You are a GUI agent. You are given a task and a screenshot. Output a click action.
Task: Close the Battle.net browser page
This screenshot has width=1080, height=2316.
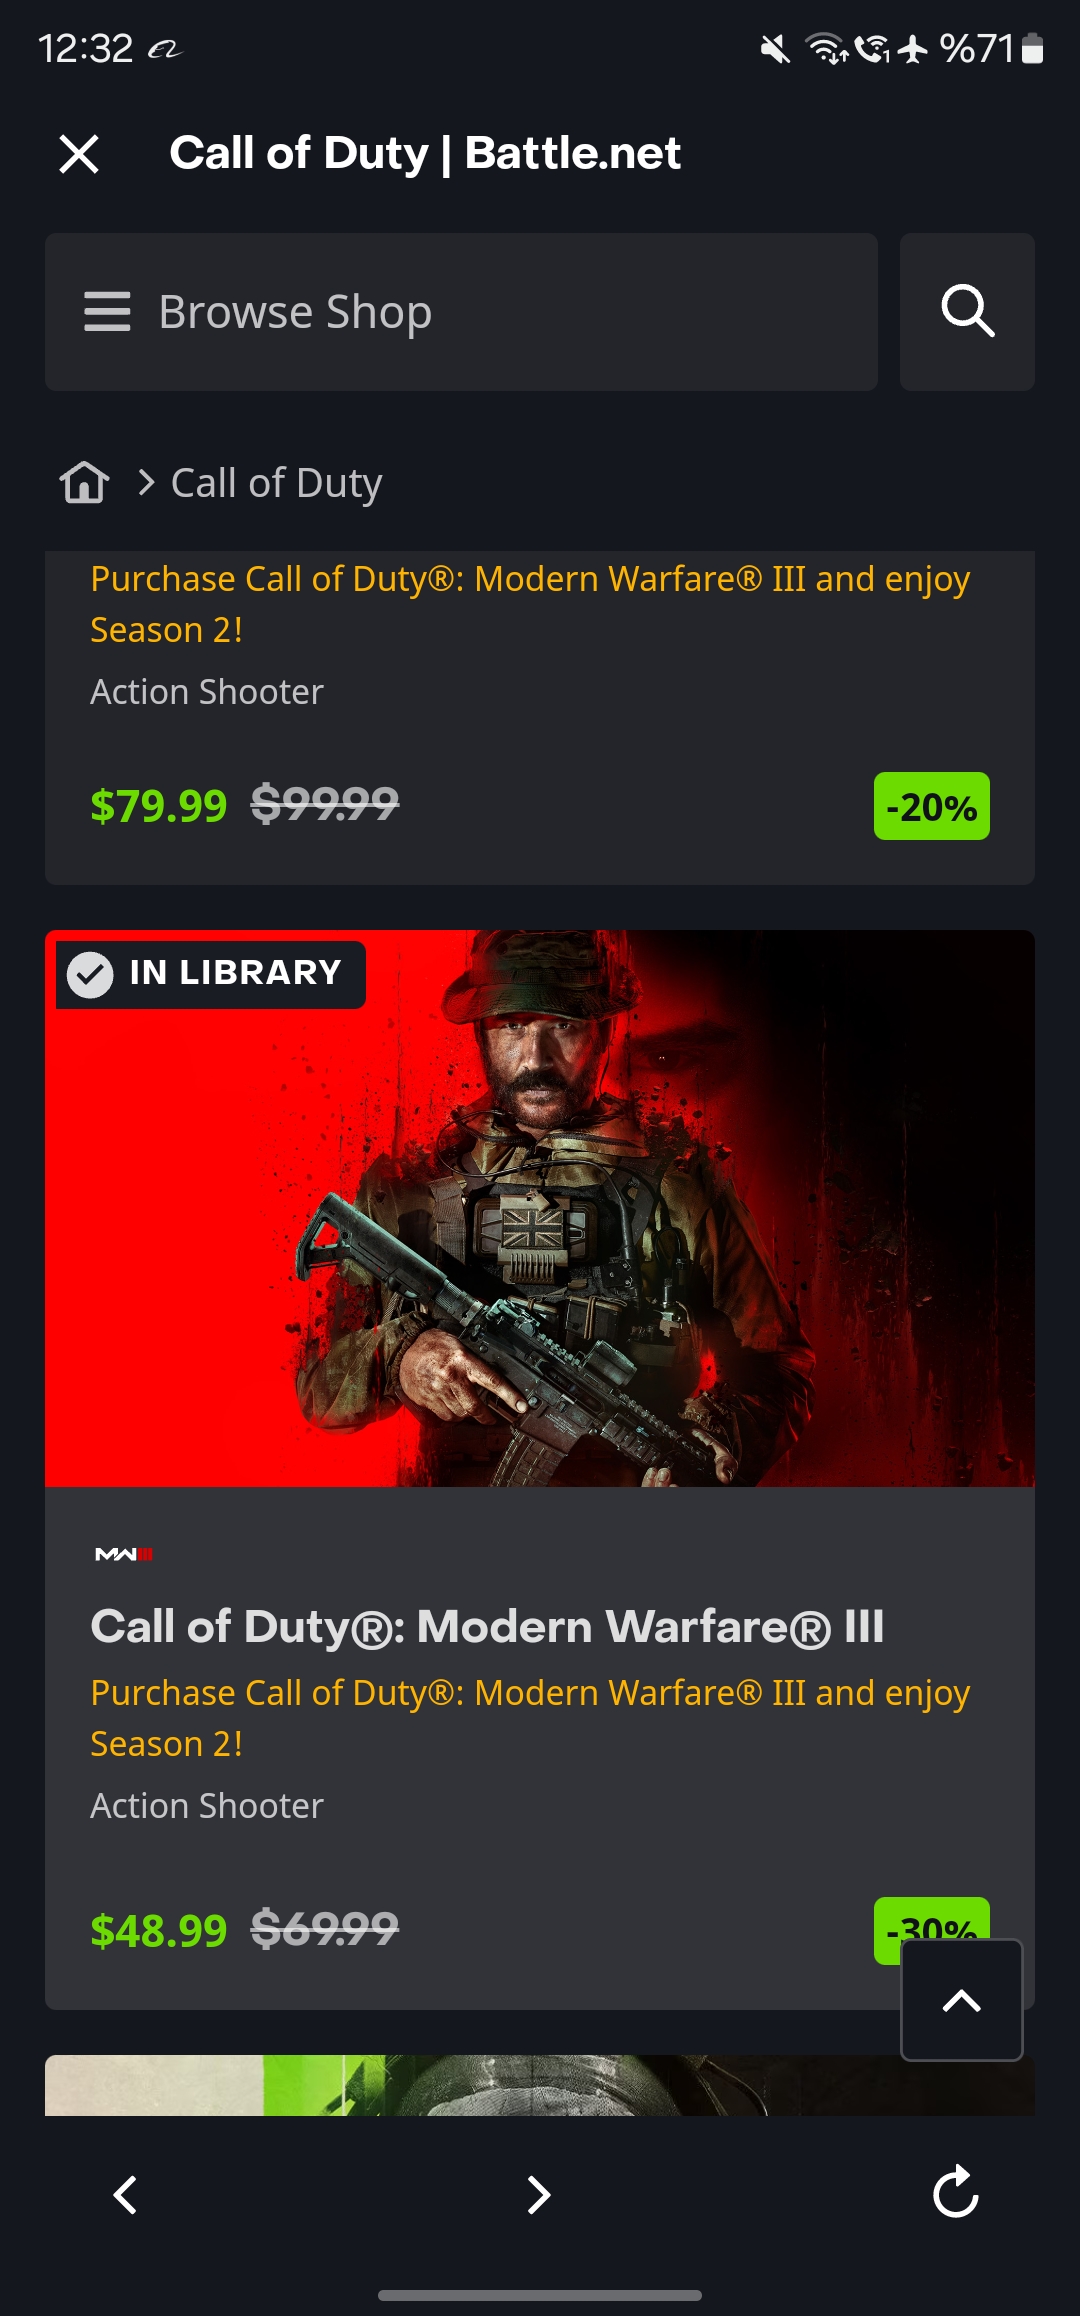pos(79,154)
